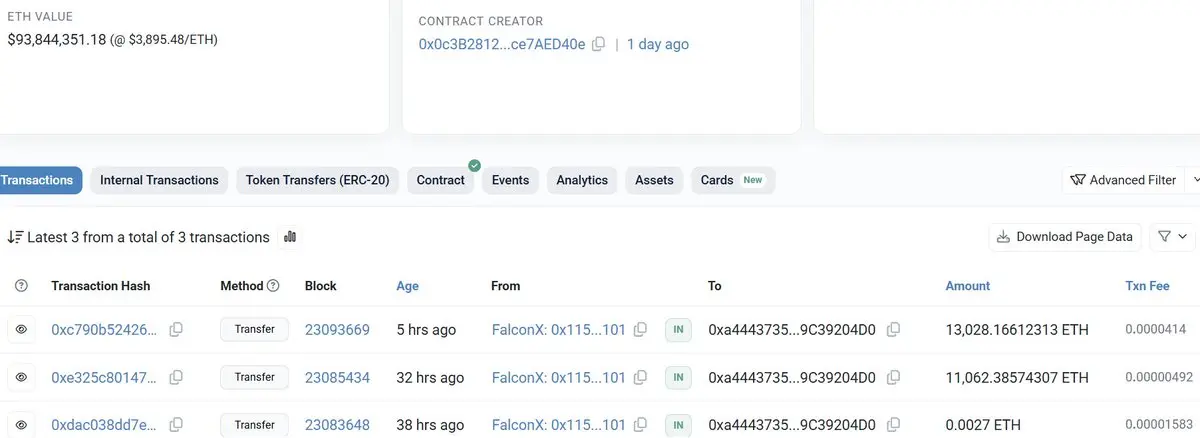The height and width of the screenshot is (438, 1200).
Task: Sort transactions using the sort icon
Action: tap(15, 237)
